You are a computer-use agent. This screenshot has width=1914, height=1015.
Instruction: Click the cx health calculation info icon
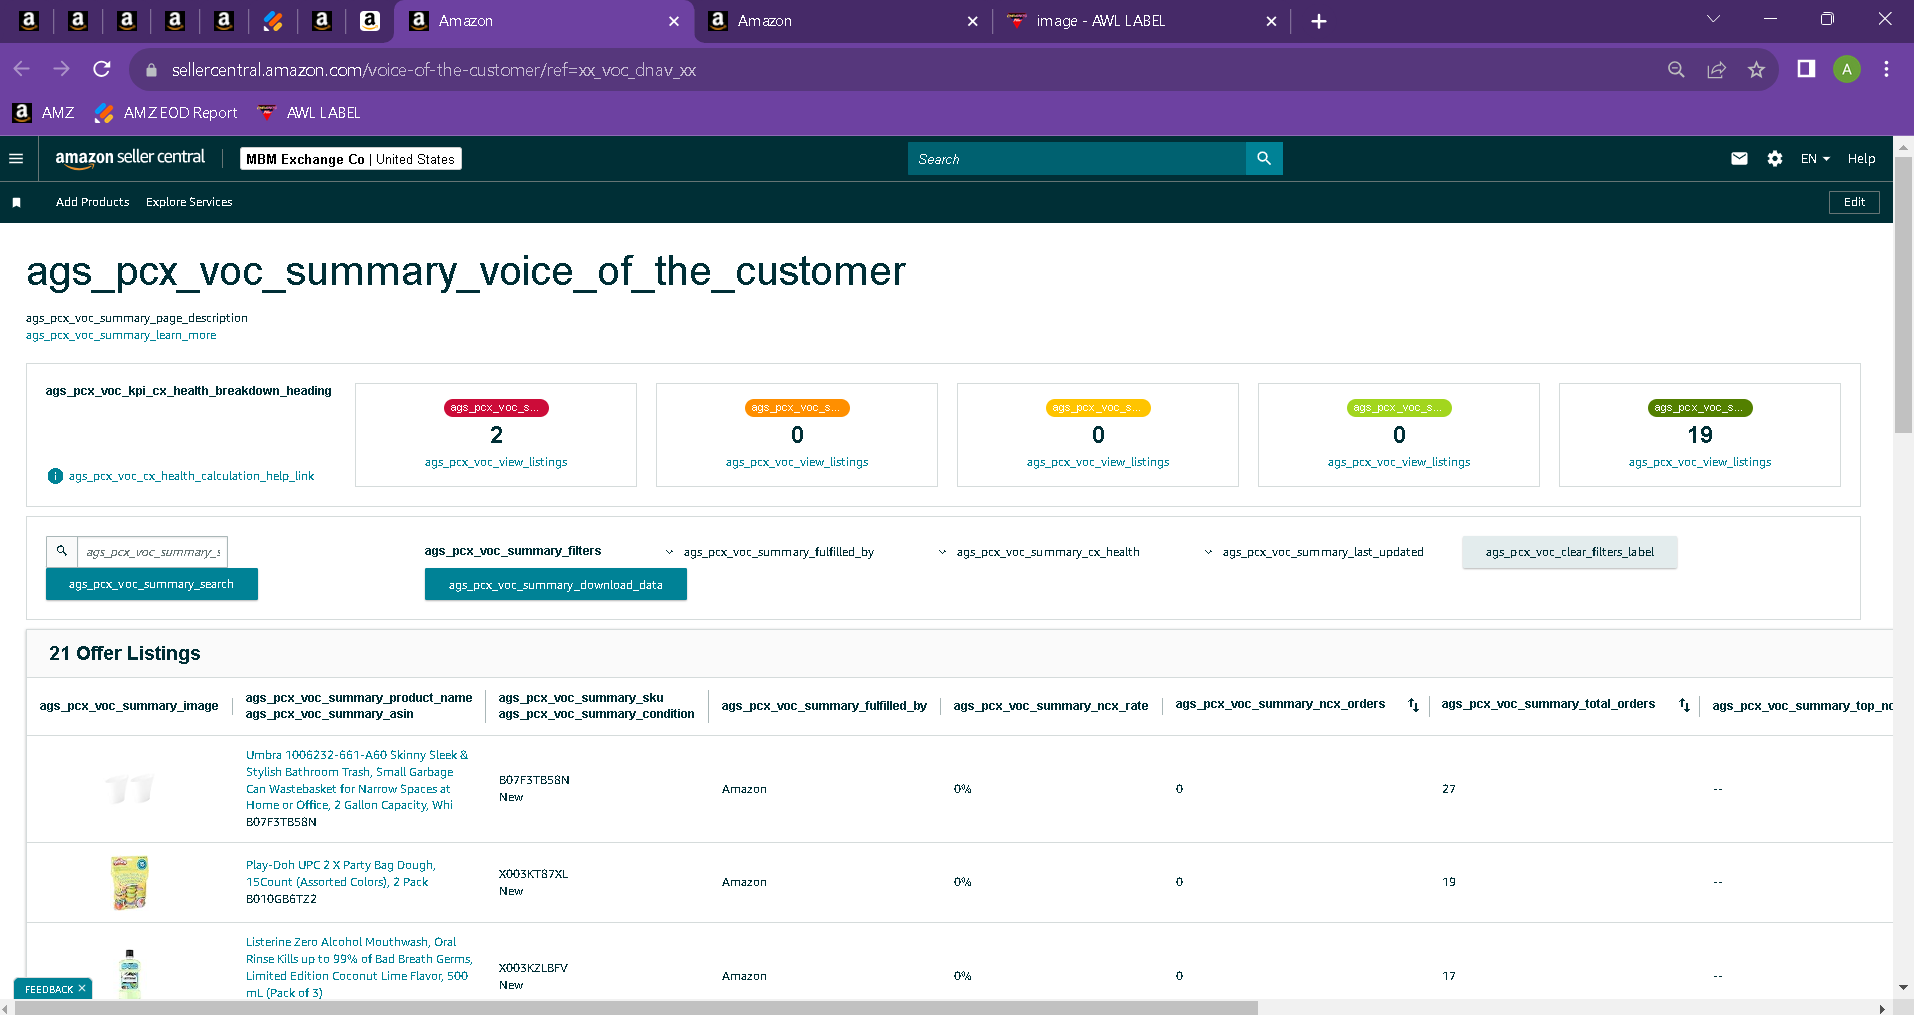click(x=55, y=476)
